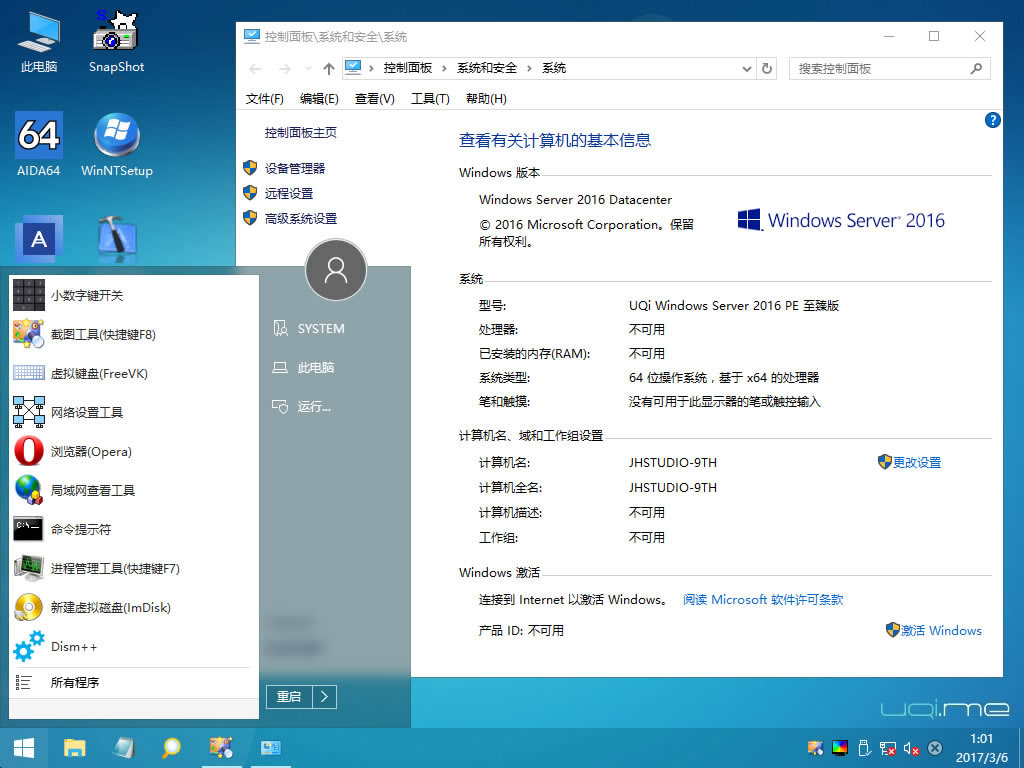Open the 此电脑 desktop icon
The image size is (1024, 768).
pos(39,42)
